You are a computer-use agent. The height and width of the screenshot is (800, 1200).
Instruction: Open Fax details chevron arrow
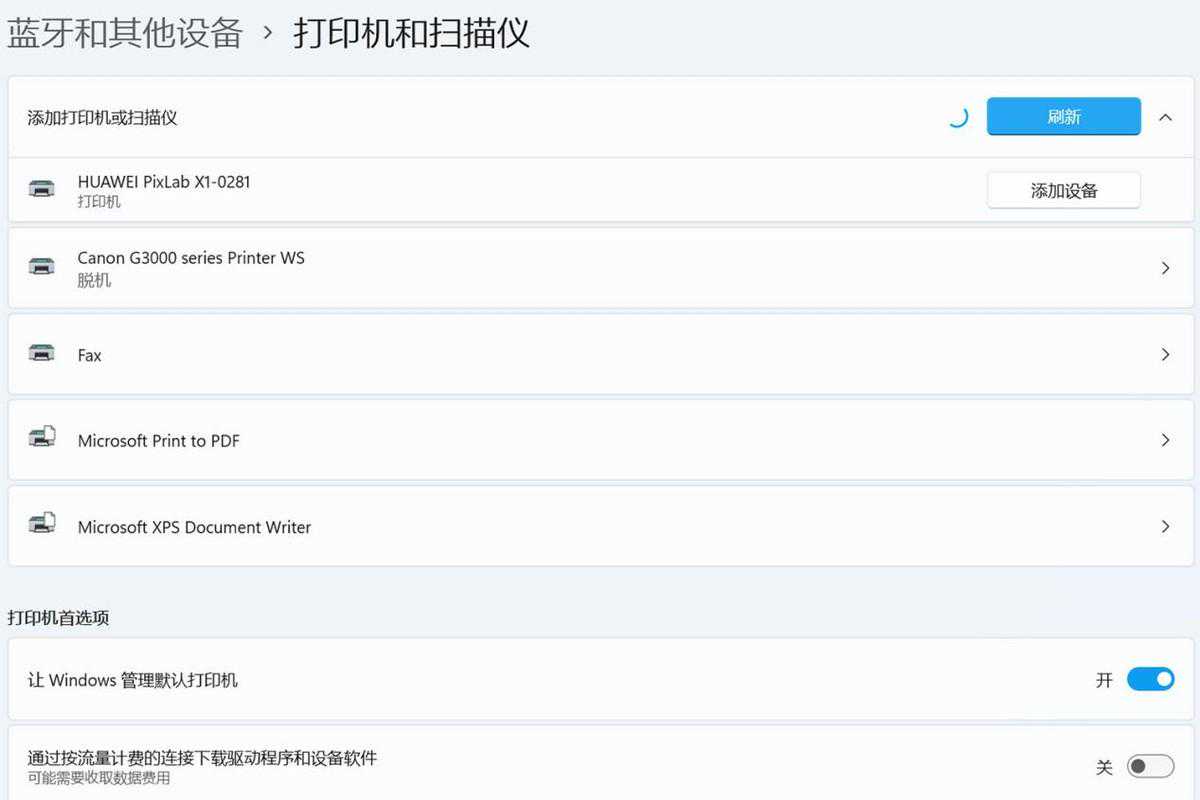pyautogui.click(x=1165, y=354)
